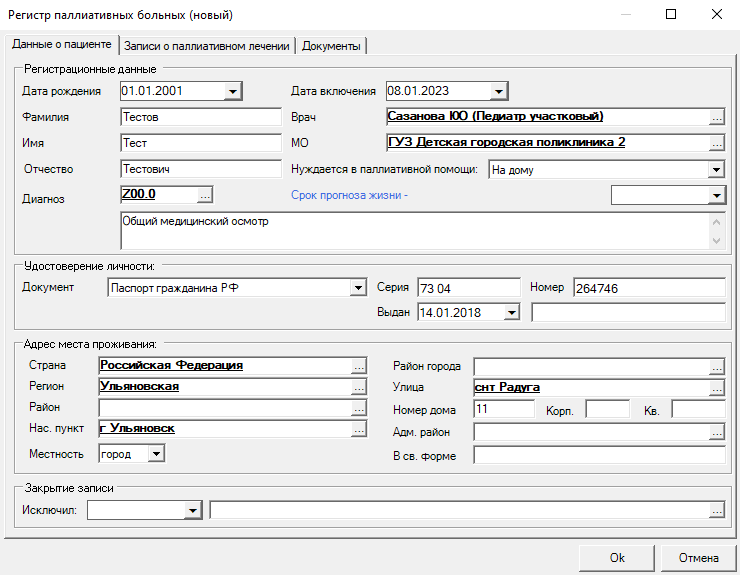This screenshot has height=575, width=740.
Task: Open the МО lookup ellipsis button
Action: (716, 143)
